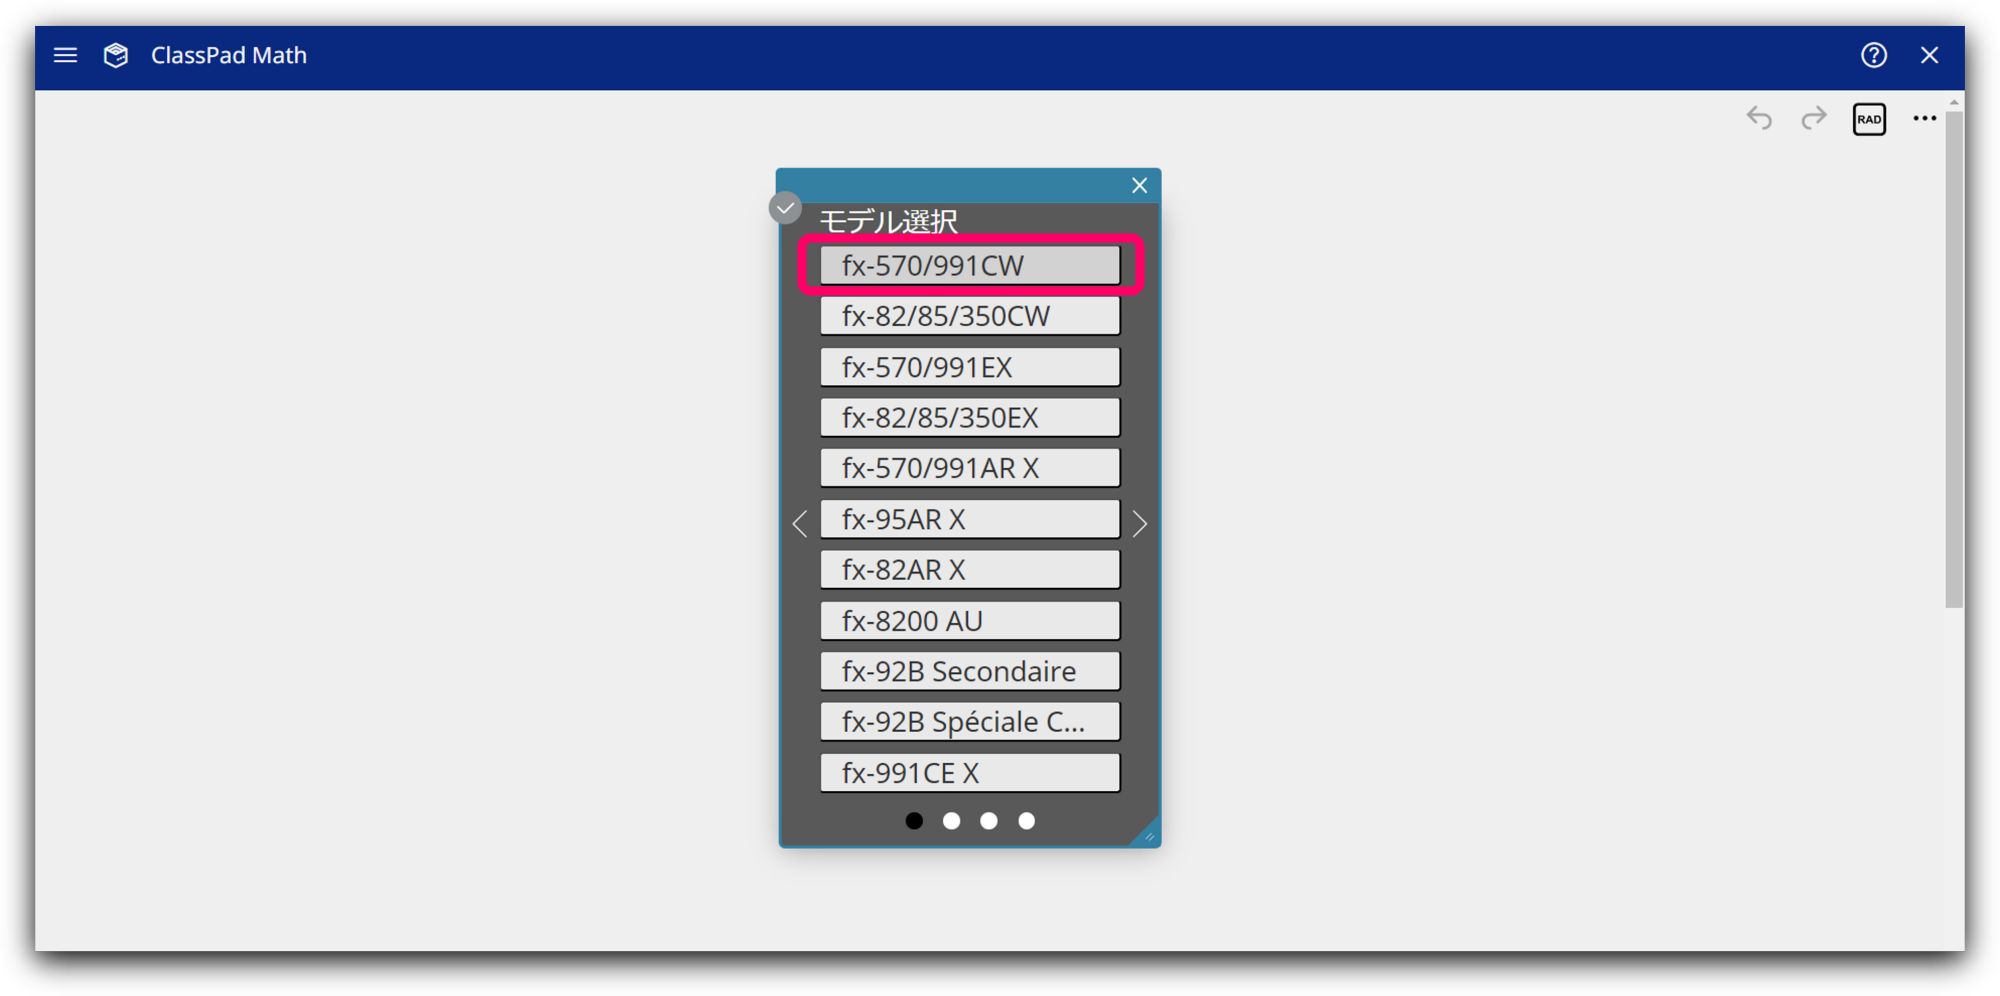This screenshot has width=2000, height=996.
Task: Go to next model page arrow
Action: pyautogui.click(x=1140, y=523)
